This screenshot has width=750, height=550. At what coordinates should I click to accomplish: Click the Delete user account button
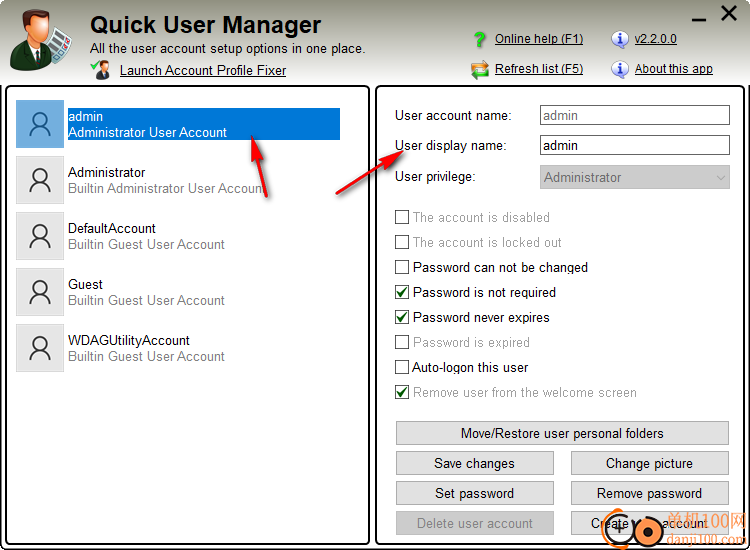[x=474, y=523]
